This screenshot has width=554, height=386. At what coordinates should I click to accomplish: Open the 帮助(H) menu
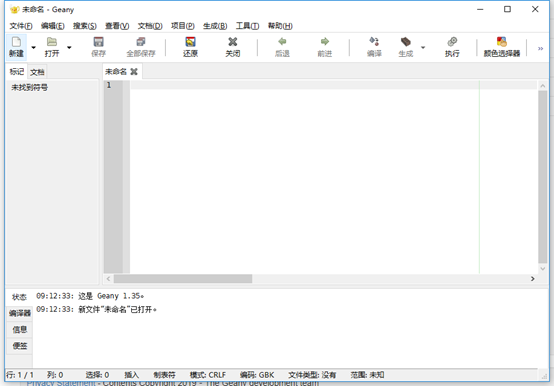(x=280, y=26)
